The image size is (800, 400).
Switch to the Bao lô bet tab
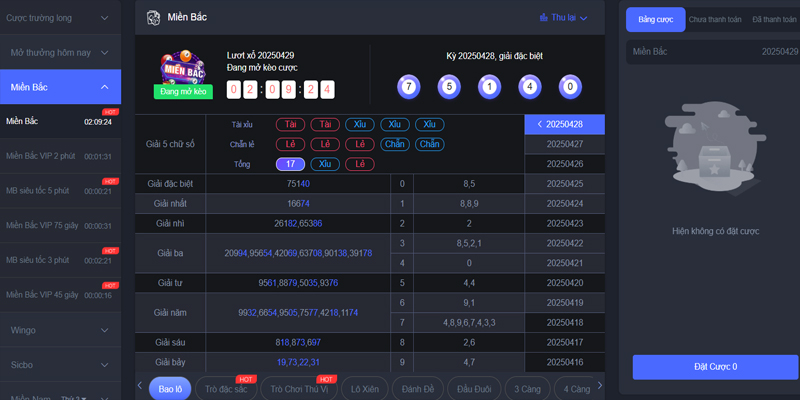tap(170, 389)
